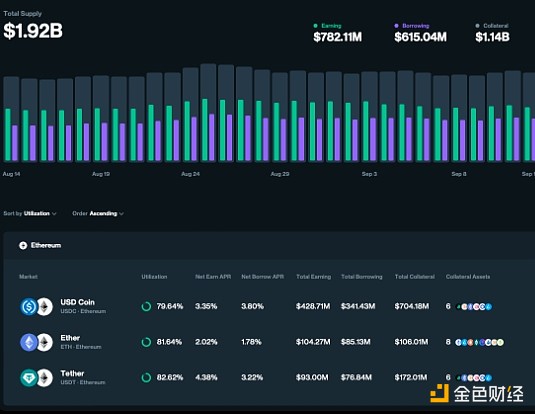The width and height of the screenshot is (535, 414).
Task: Click the 3.22% net borrow APR
Action: coord(252,377)
